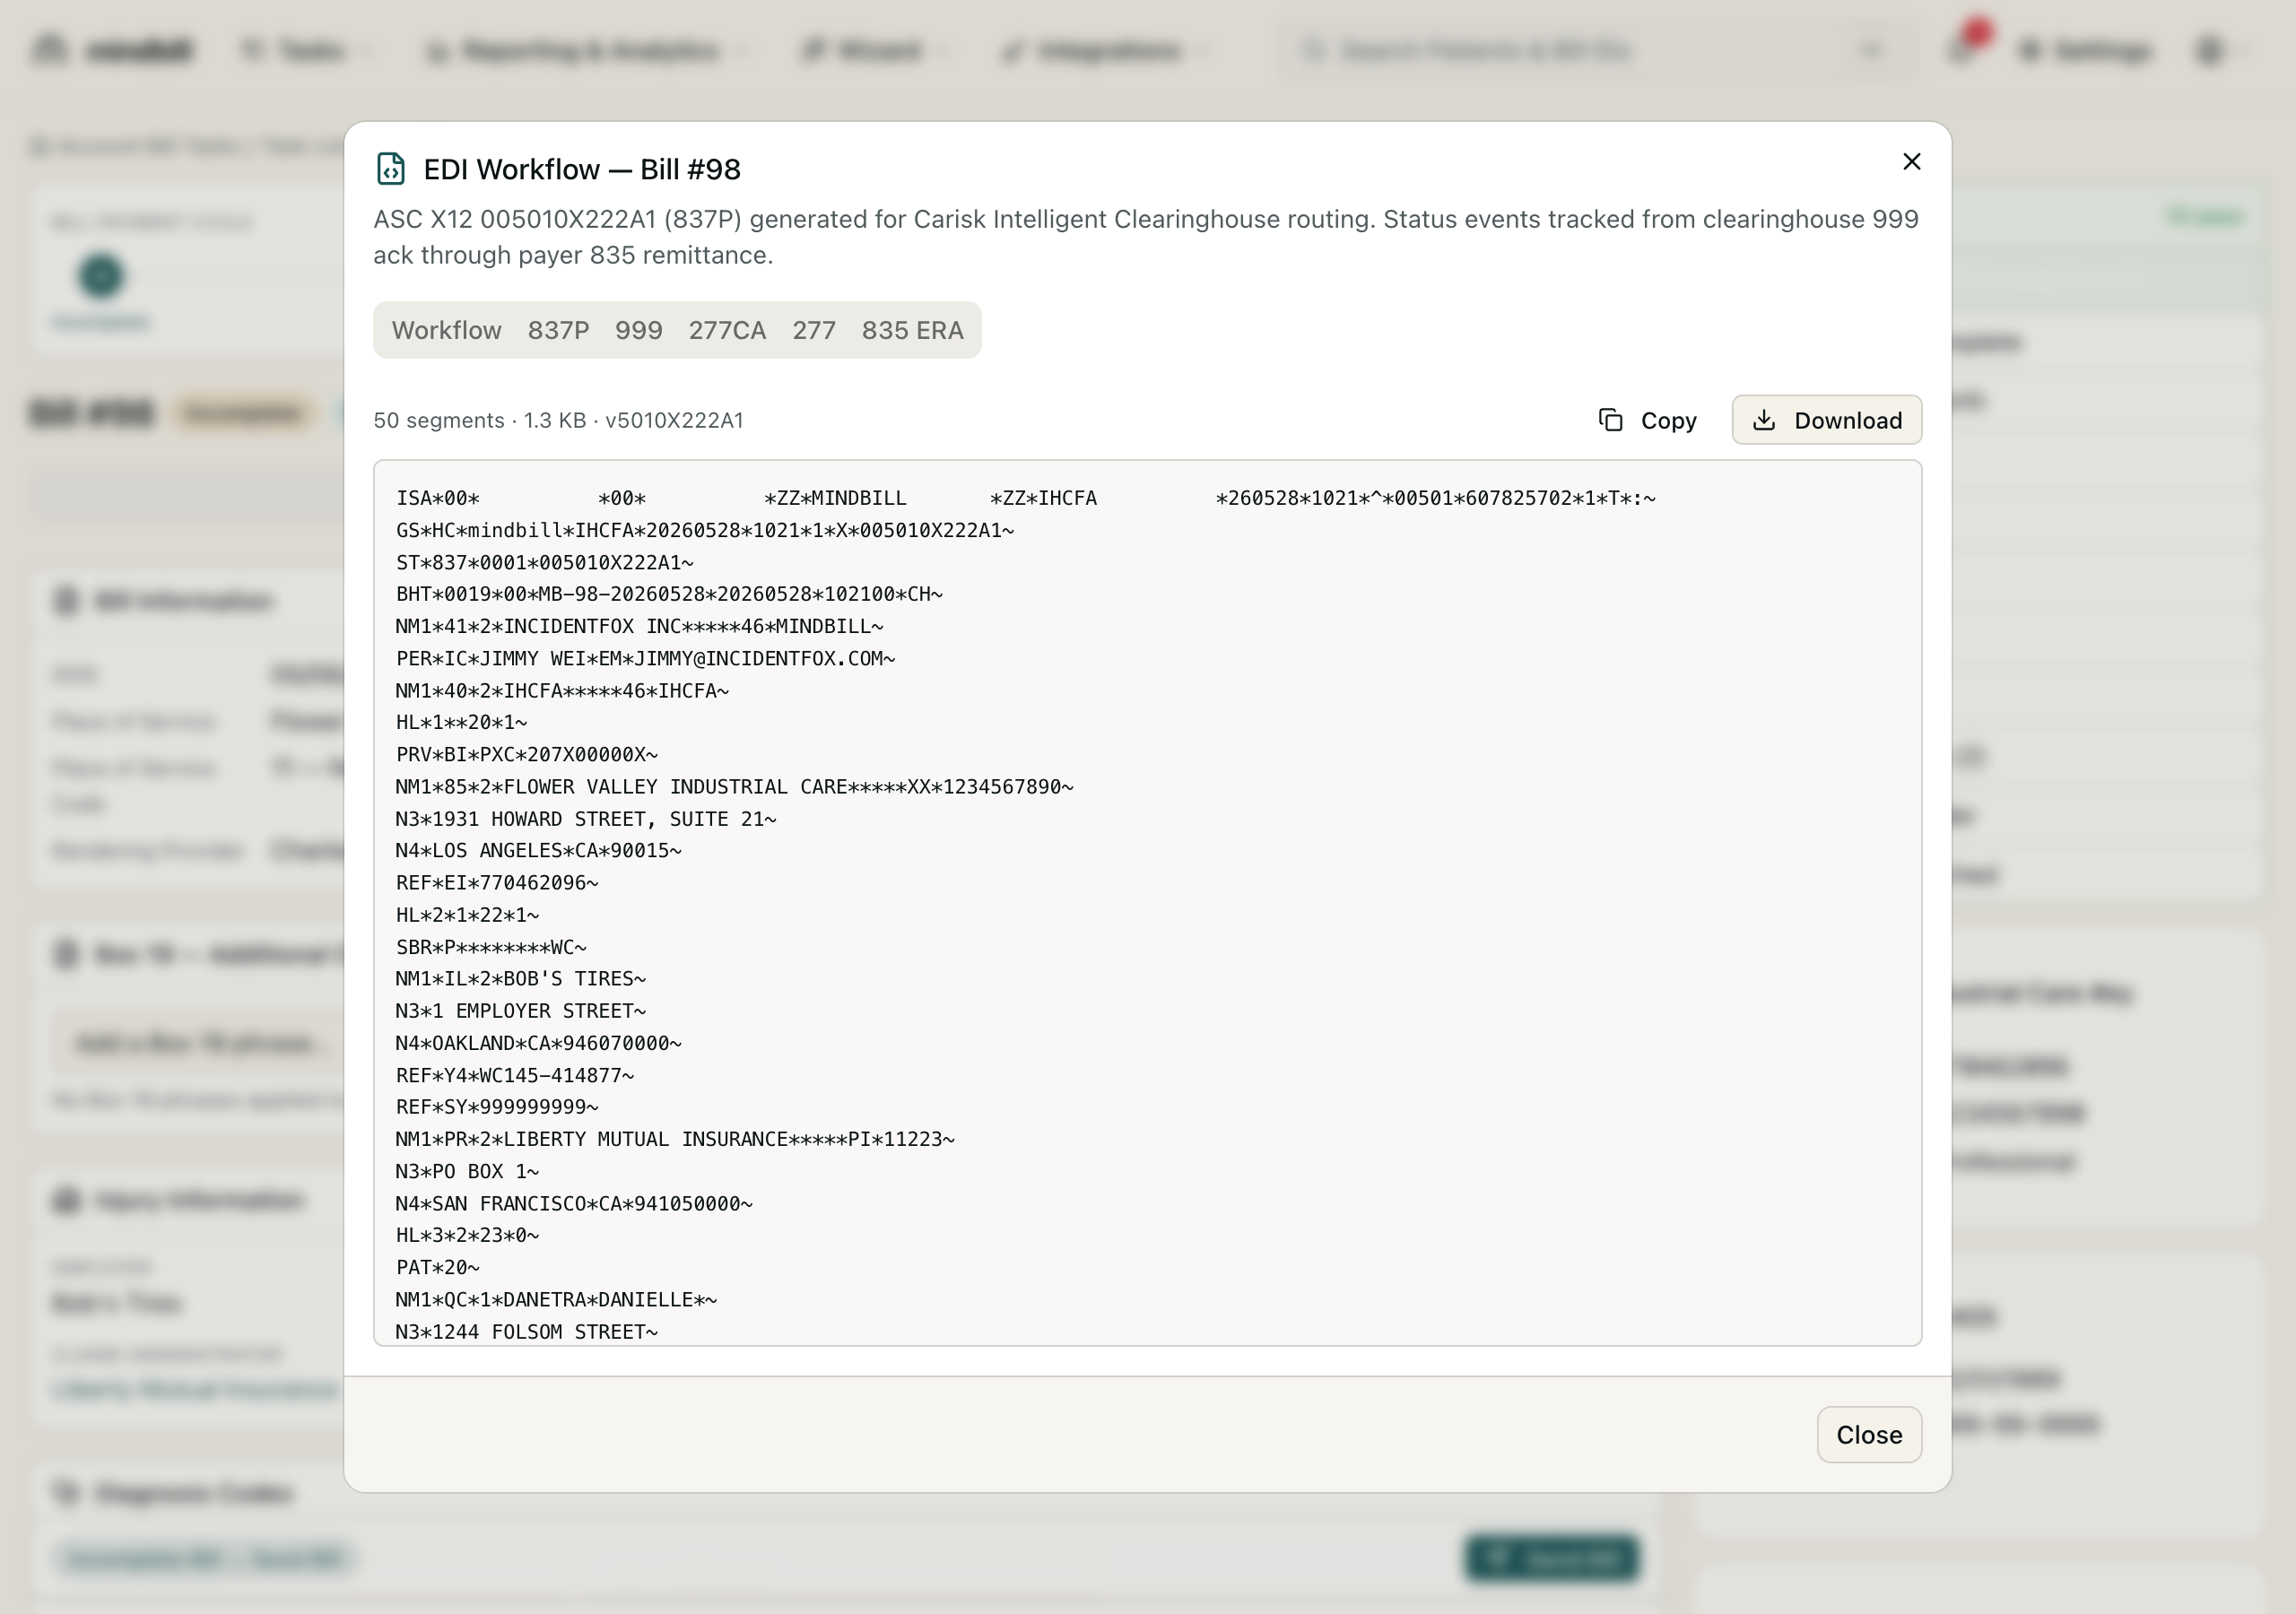Click the N4*OAKLAND*CA*946070000~ line

click(539, 1043)
